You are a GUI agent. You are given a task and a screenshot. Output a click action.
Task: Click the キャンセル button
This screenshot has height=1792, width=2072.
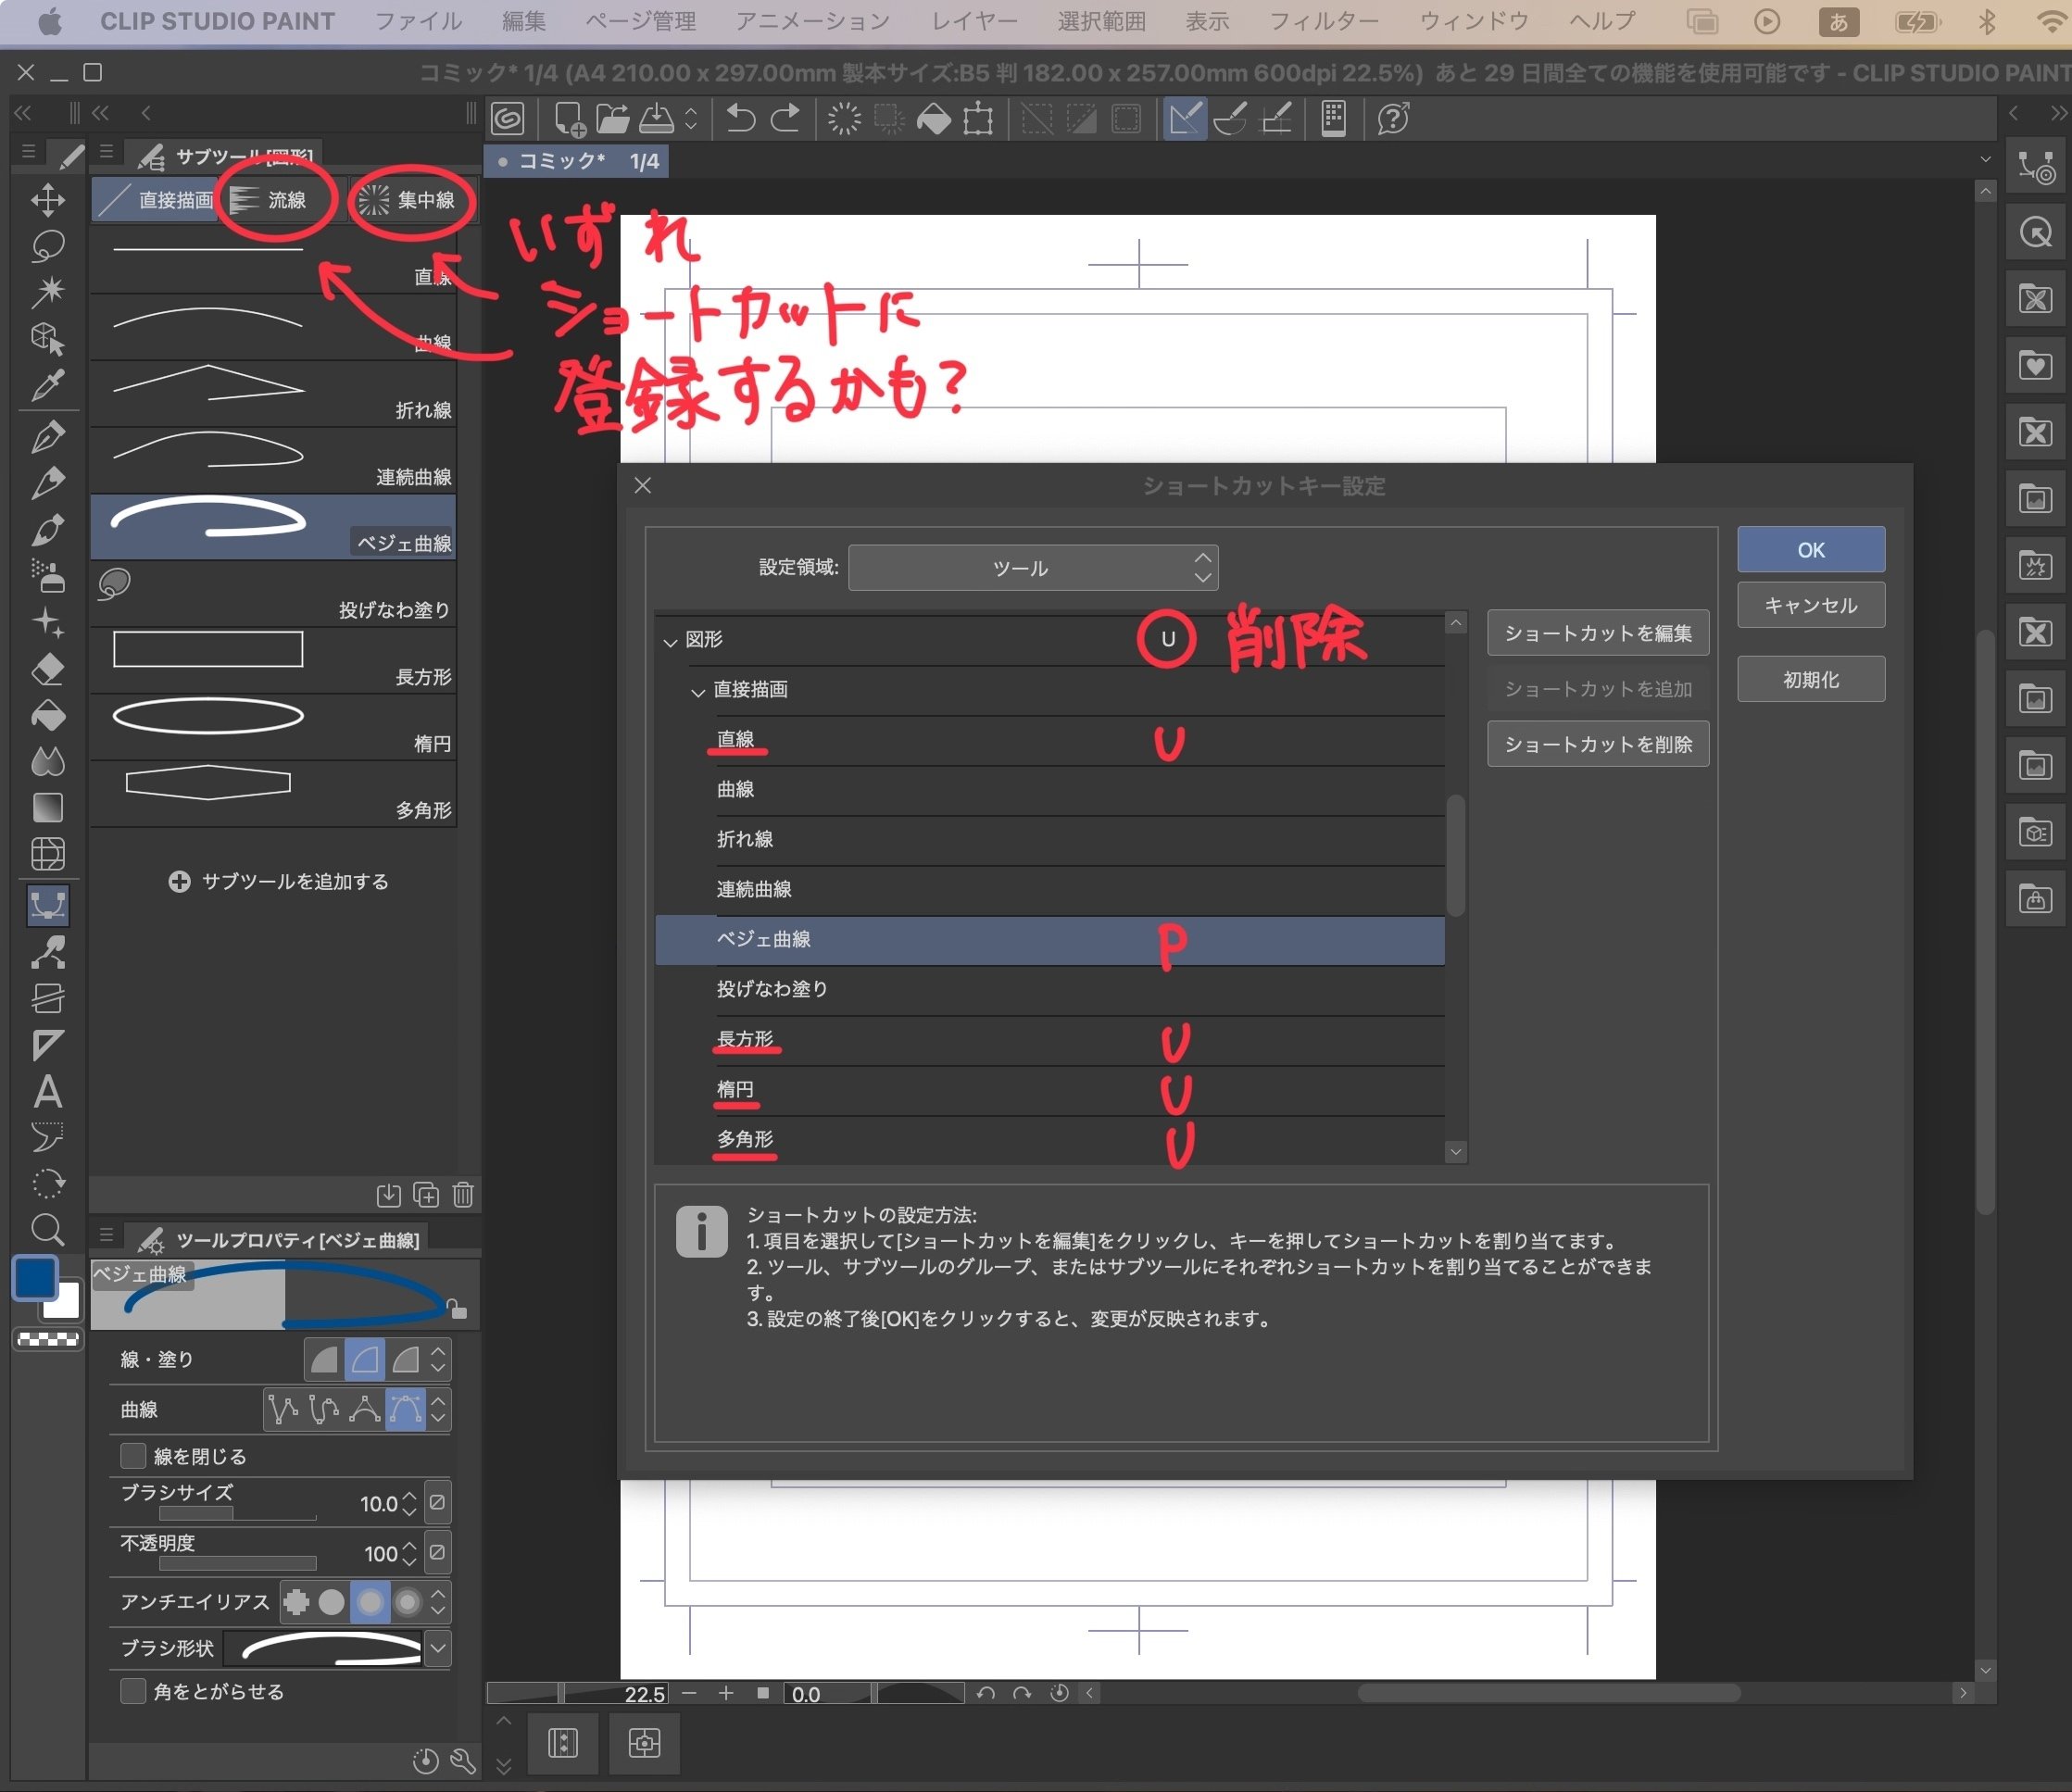click(x=1810, y=605)
